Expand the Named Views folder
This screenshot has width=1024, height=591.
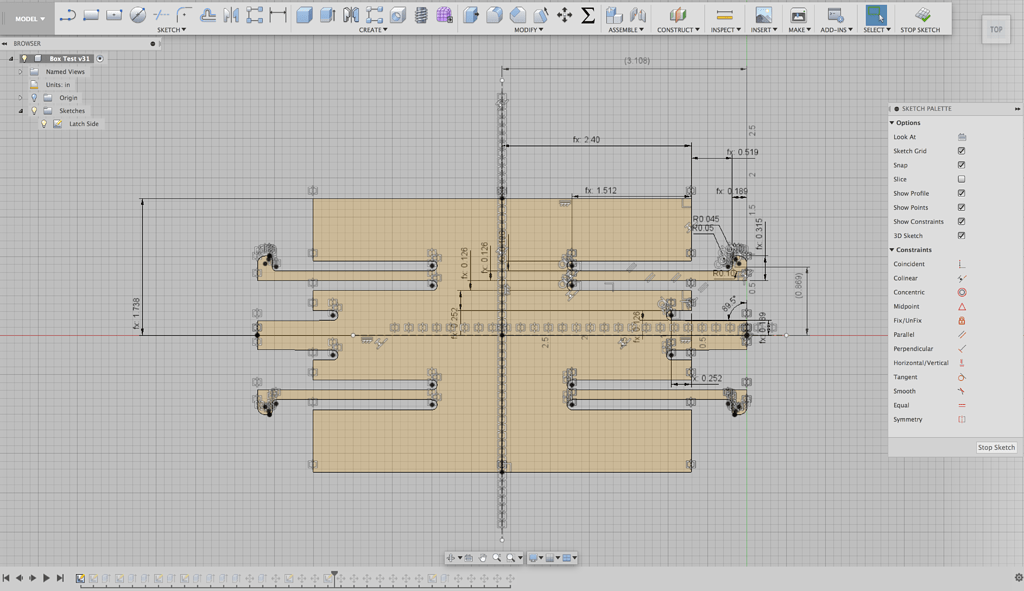coord(20,72)
